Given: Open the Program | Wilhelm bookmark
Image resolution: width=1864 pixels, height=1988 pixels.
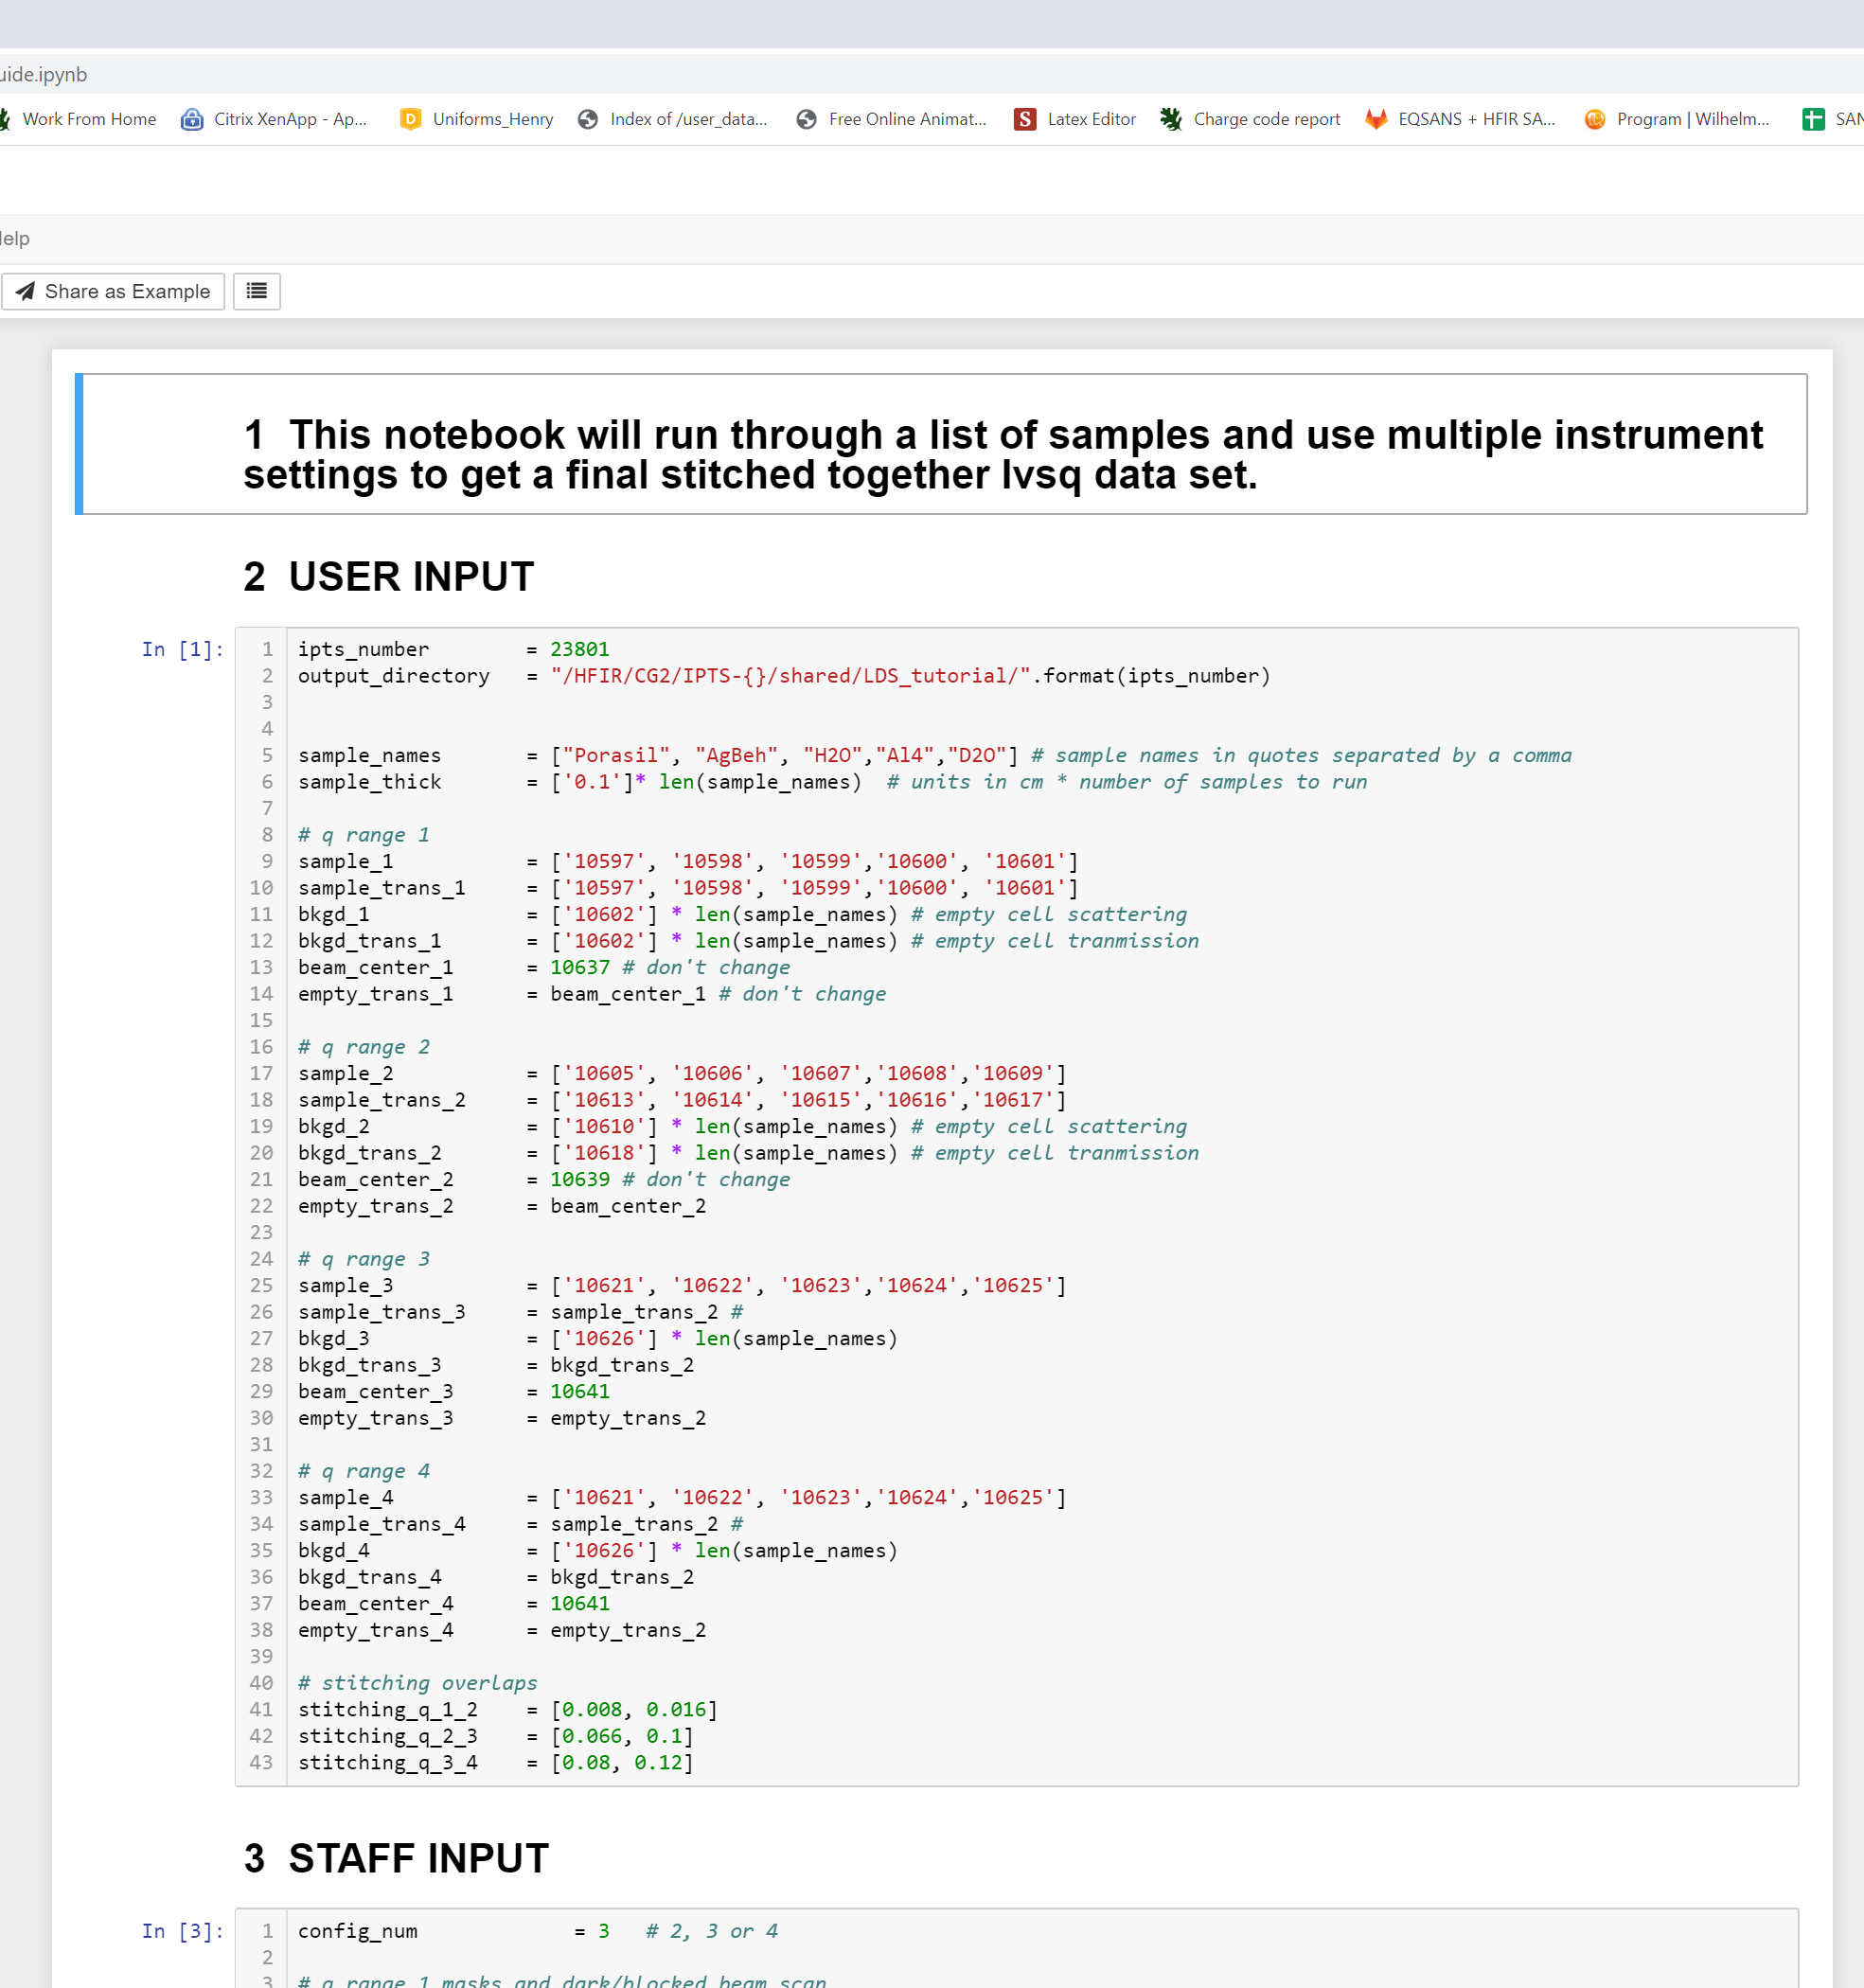Looking at the screenshot, I should click(x=1692, y=119).
